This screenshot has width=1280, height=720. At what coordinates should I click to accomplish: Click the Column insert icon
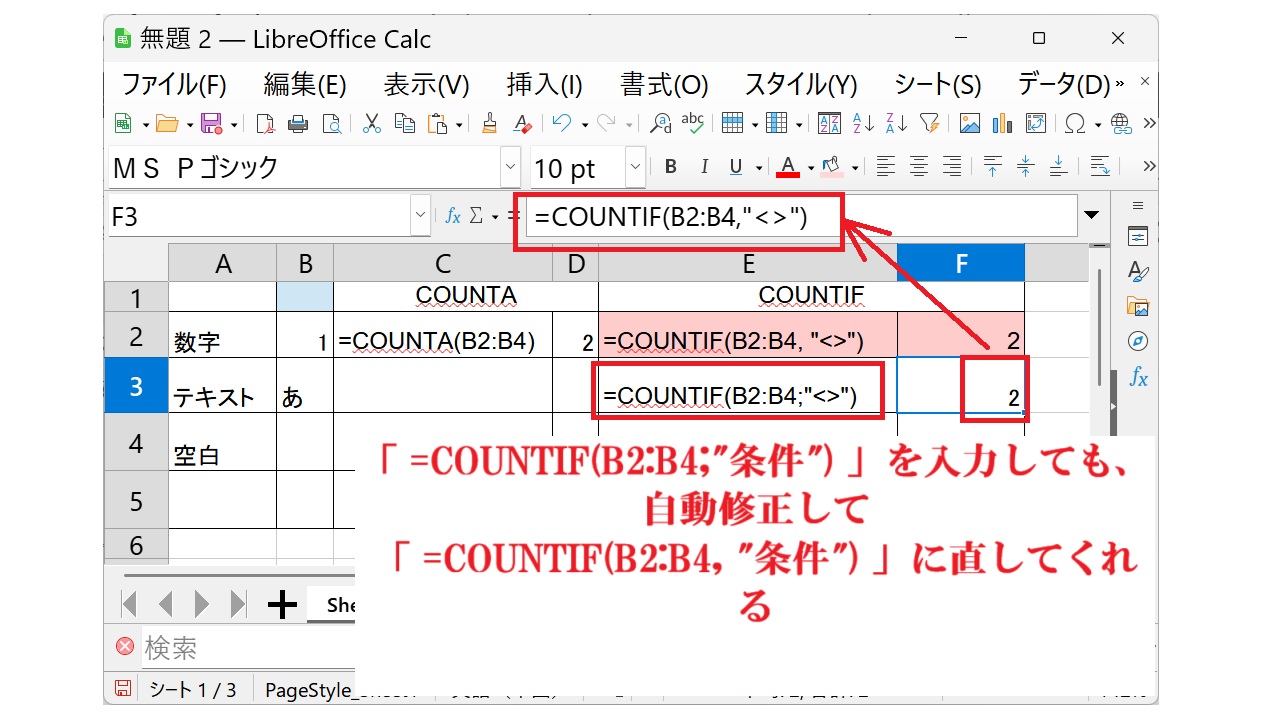[777, 123]
